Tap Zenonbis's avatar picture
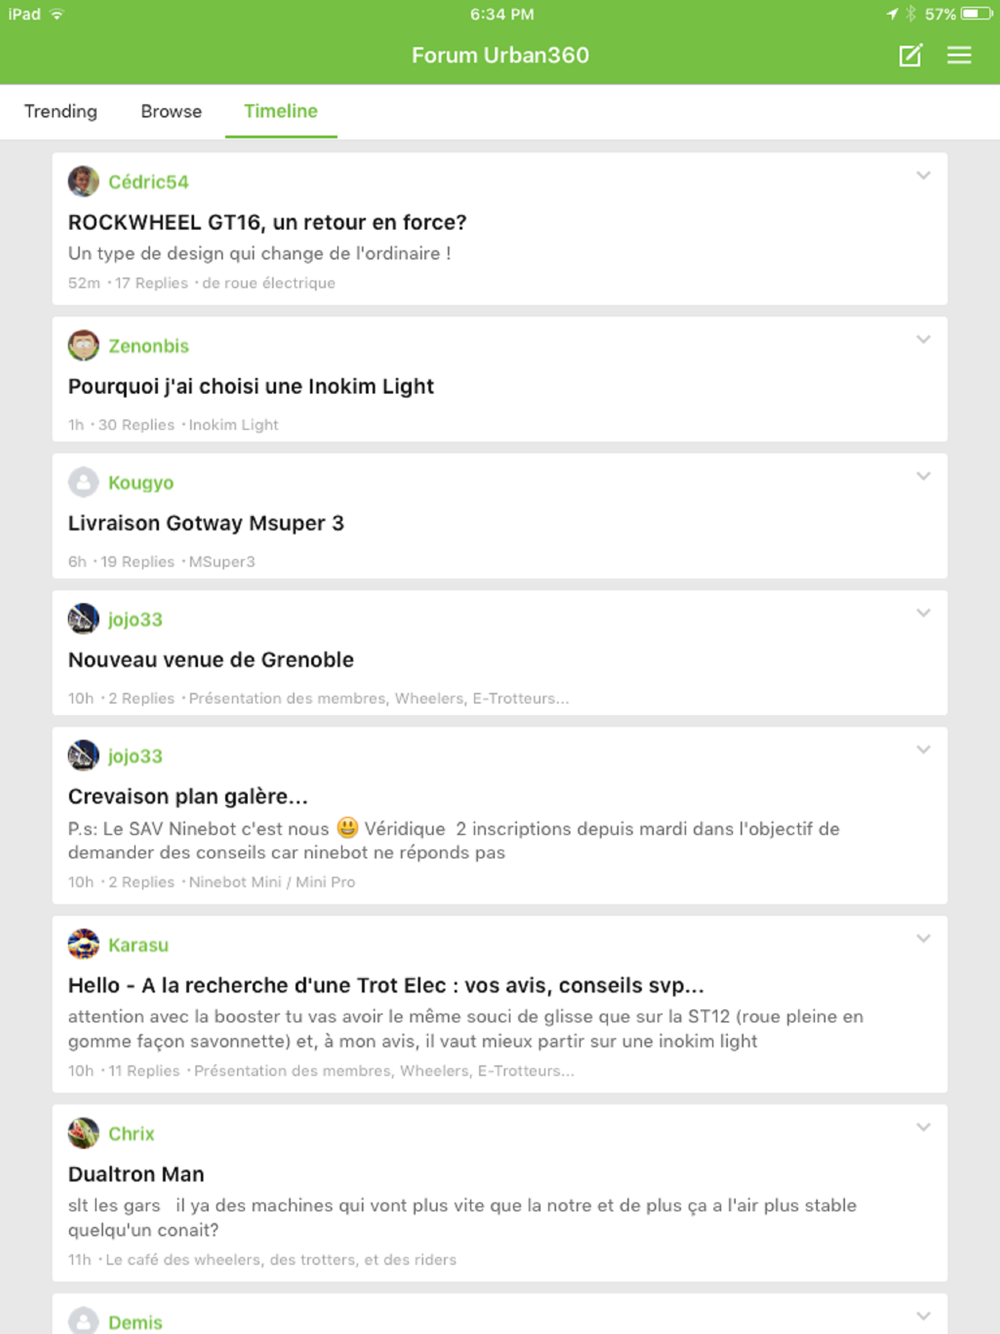The width and height of the screenshot is (1000, 1334). coord(83,346)
